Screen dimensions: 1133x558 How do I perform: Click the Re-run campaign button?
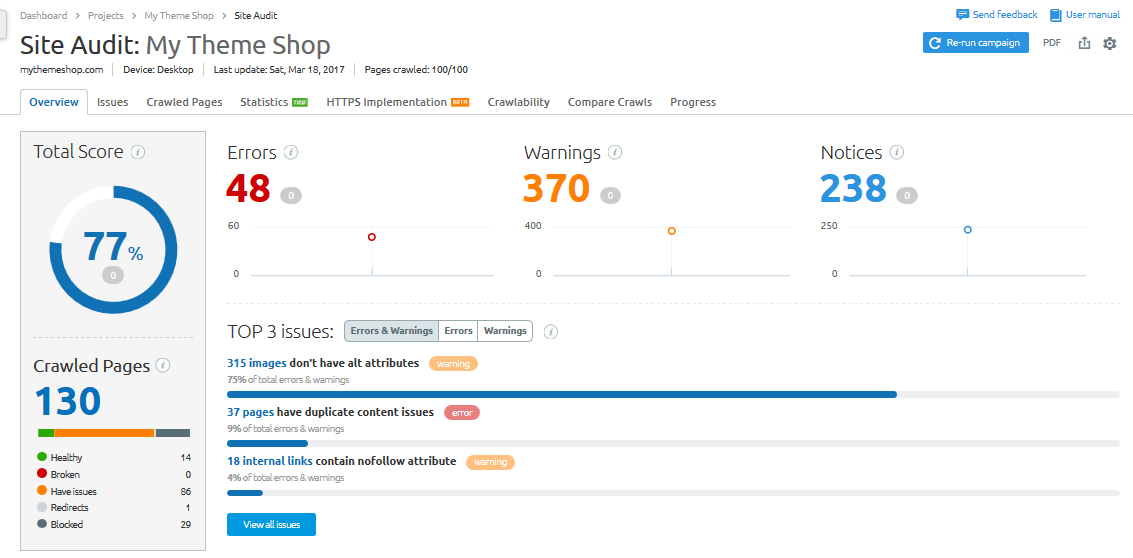coord(975,43)
